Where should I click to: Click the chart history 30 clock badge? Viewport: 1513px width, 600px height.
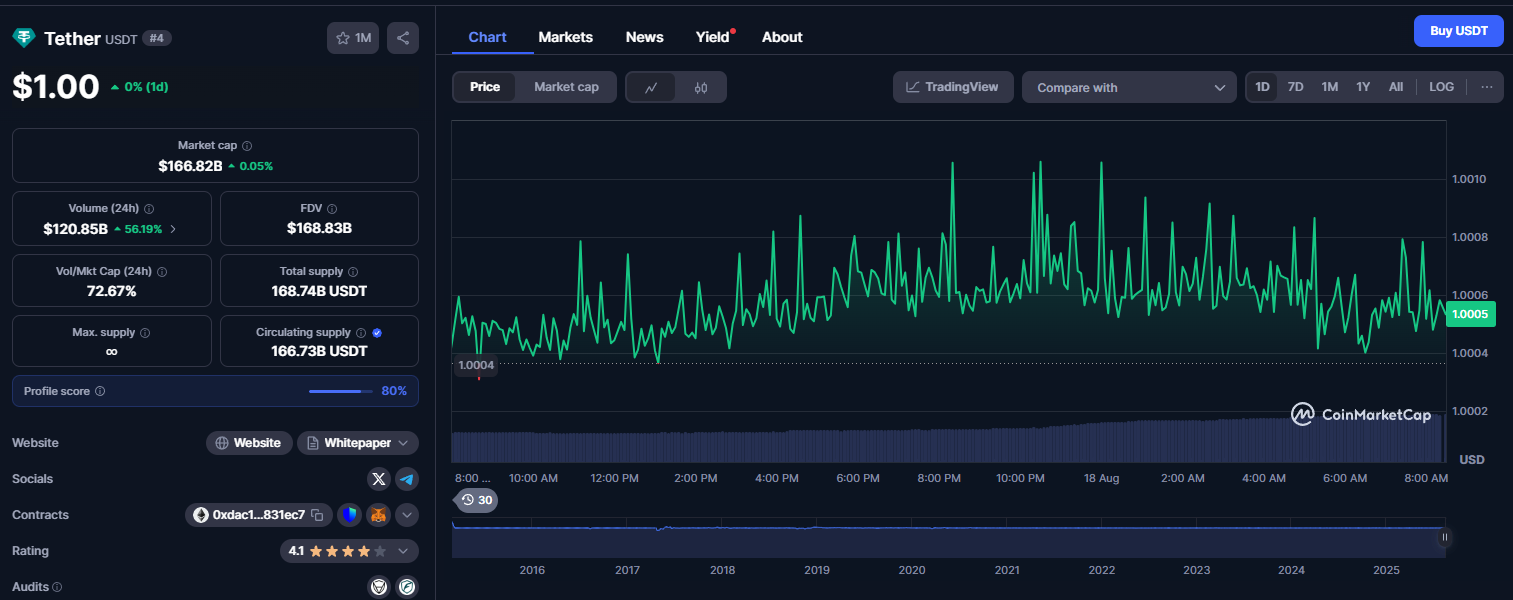[476, 500]
